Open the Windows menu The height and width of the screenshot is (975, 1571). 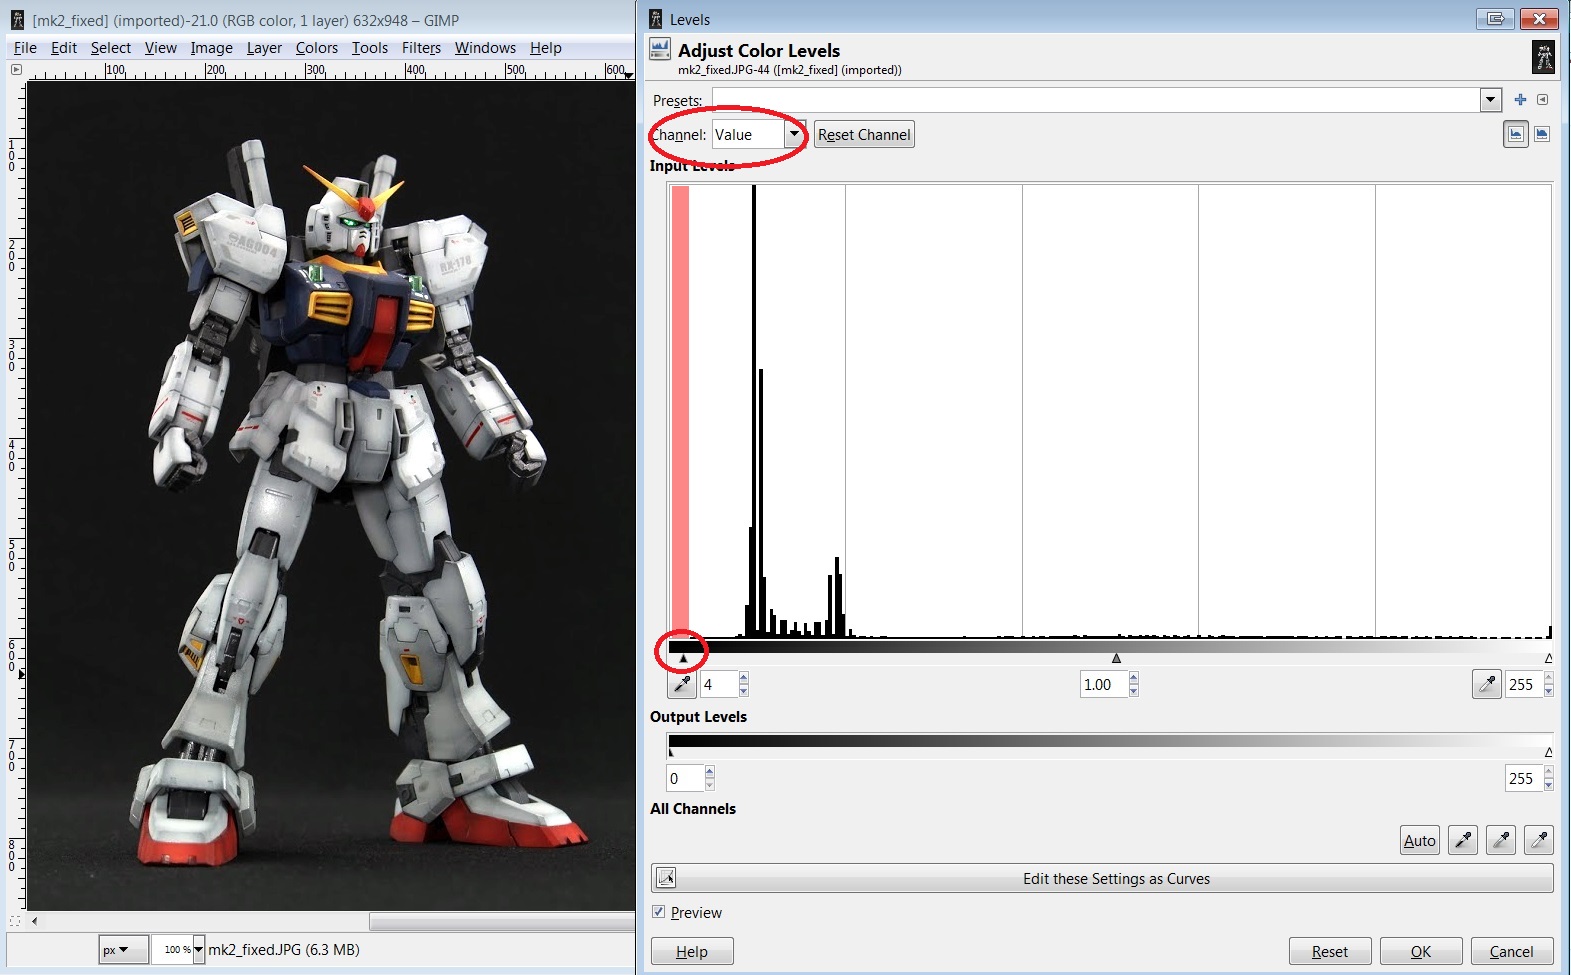coord(485,47)
